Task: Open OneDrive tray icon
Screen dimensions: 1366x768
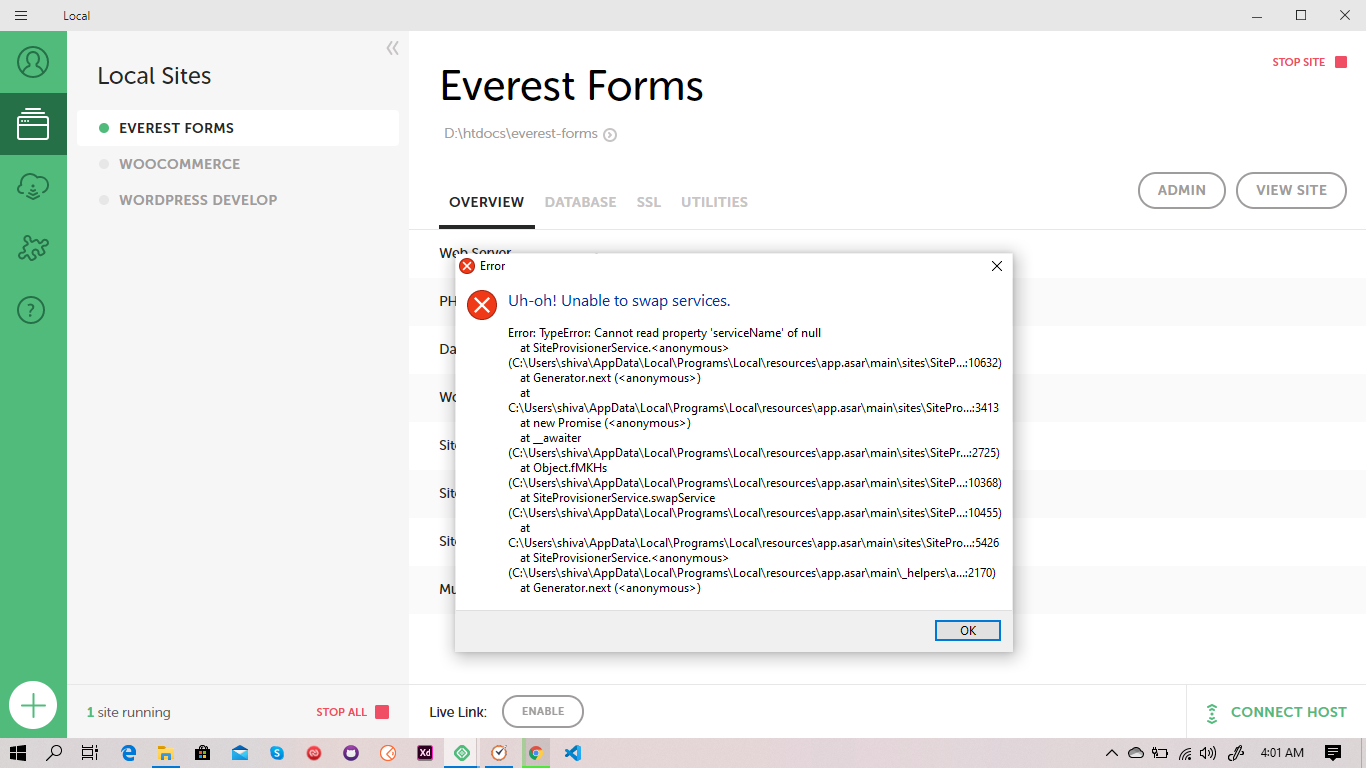Action: click(1135, 753)
